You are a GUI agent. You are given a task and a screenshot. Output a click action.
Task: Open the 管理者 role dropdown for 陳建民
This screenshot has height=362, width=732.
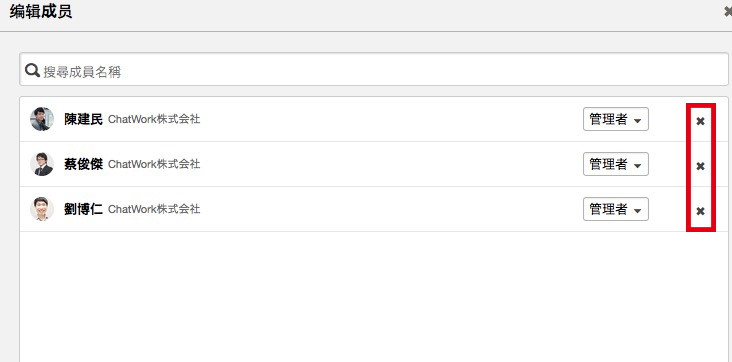point(616,119)
